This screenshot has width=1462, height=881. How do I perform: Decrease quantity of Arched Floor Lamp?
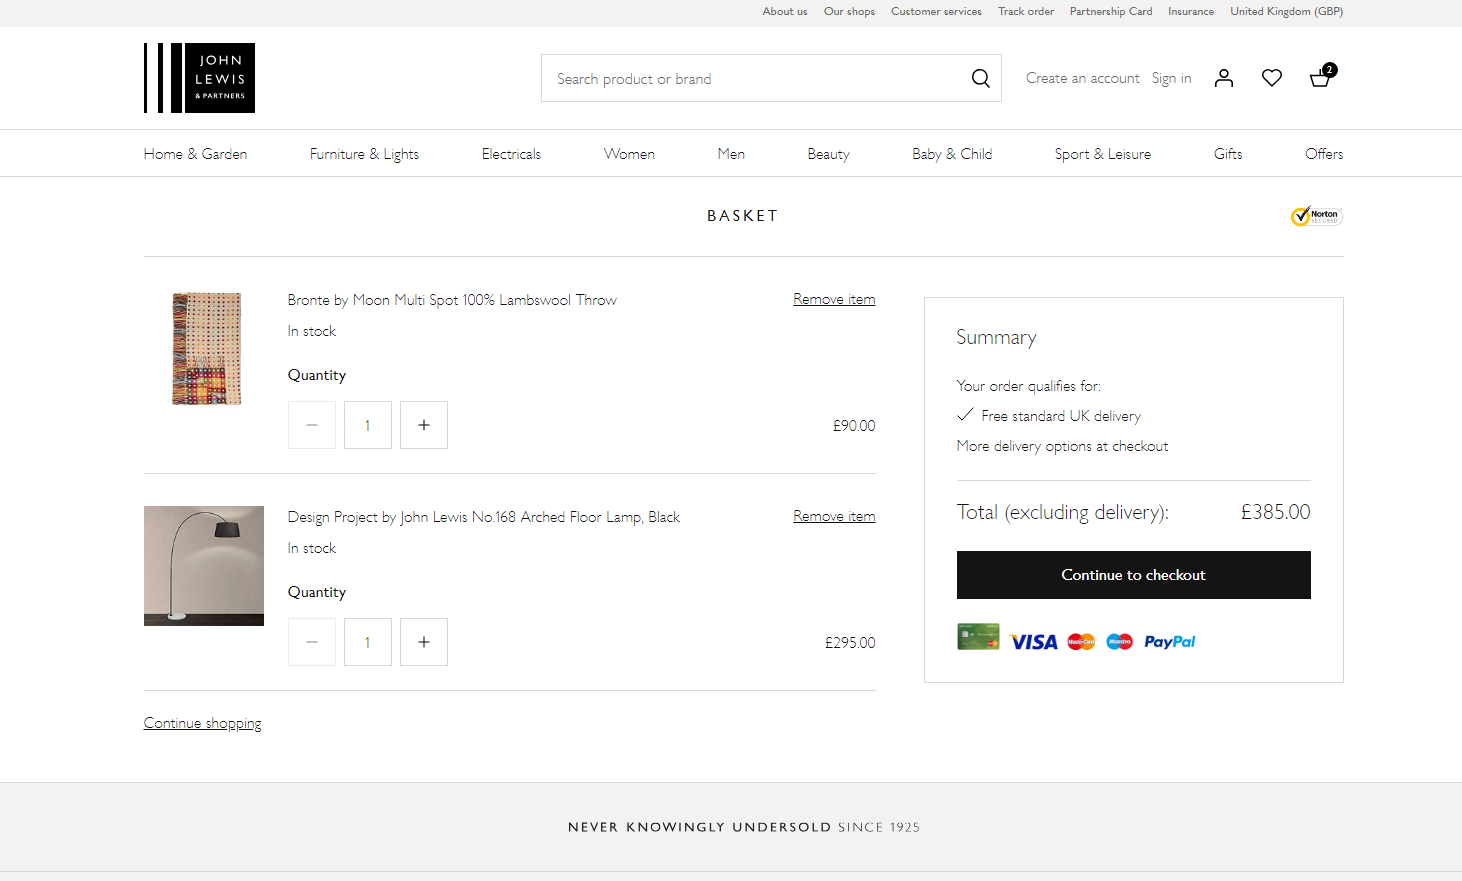pyautogui.click(x=312, y=642)
